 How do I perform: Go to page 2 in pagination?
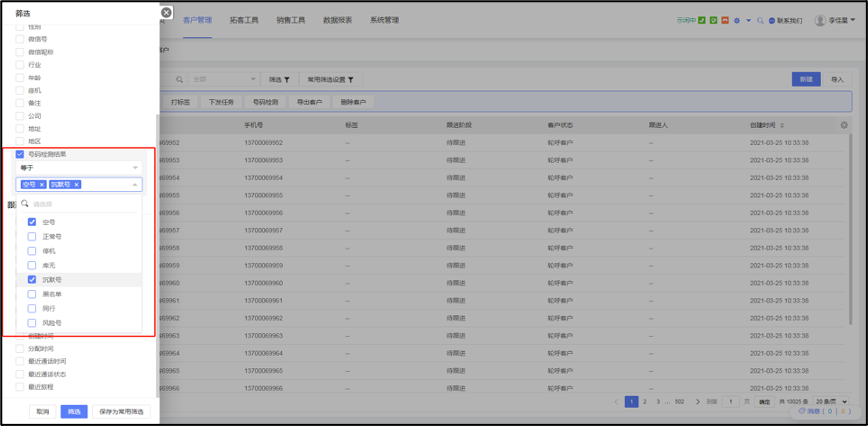tap(645, 402)
